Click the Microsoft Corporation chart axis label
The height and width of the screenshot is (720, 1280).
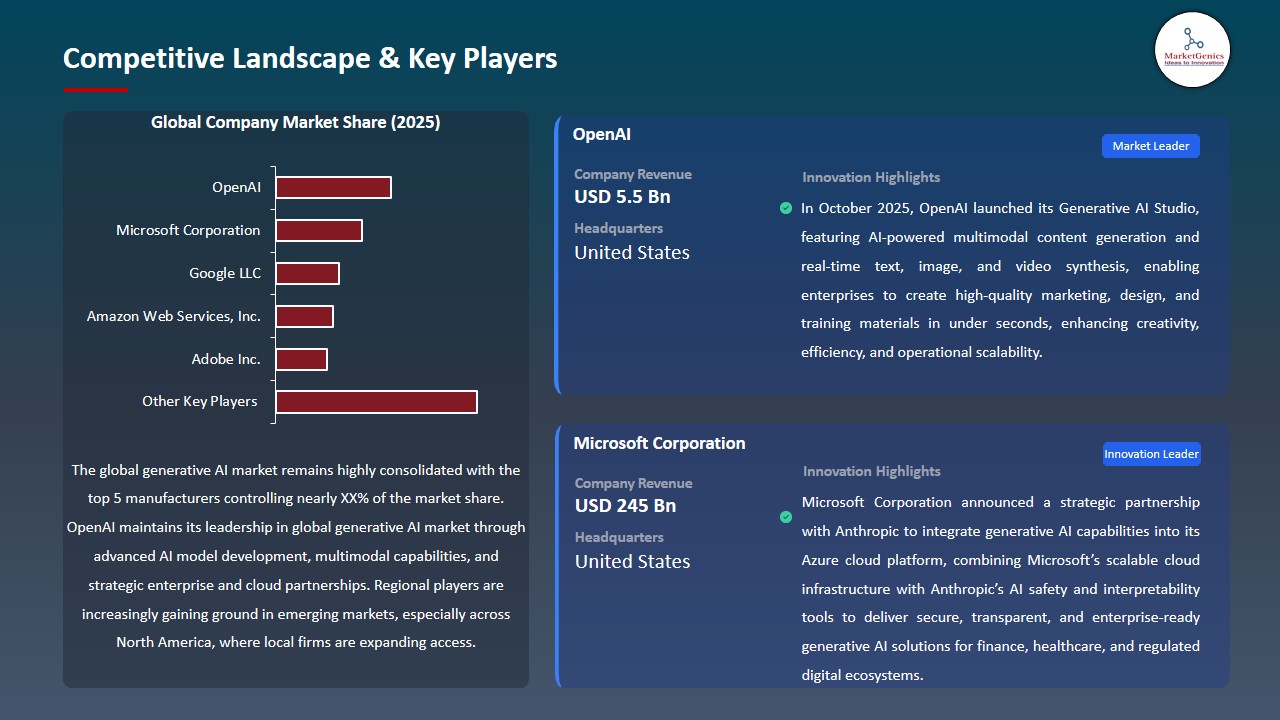188,230
